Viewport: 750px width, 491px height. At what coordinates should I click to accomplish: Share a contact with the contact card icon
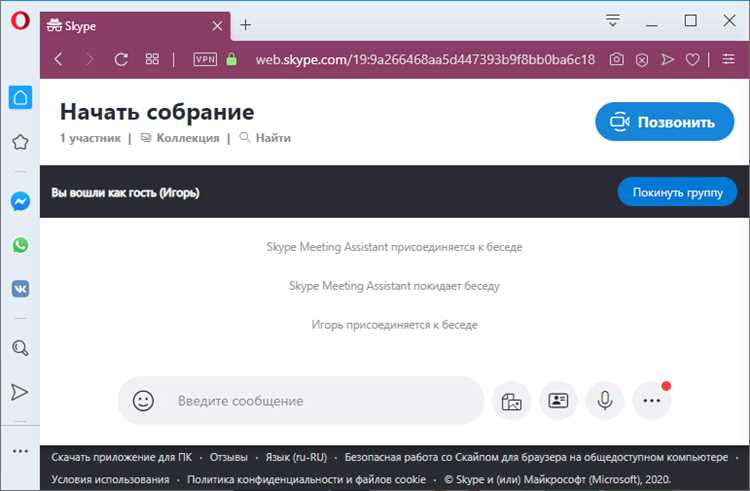(x=558, y=401)
